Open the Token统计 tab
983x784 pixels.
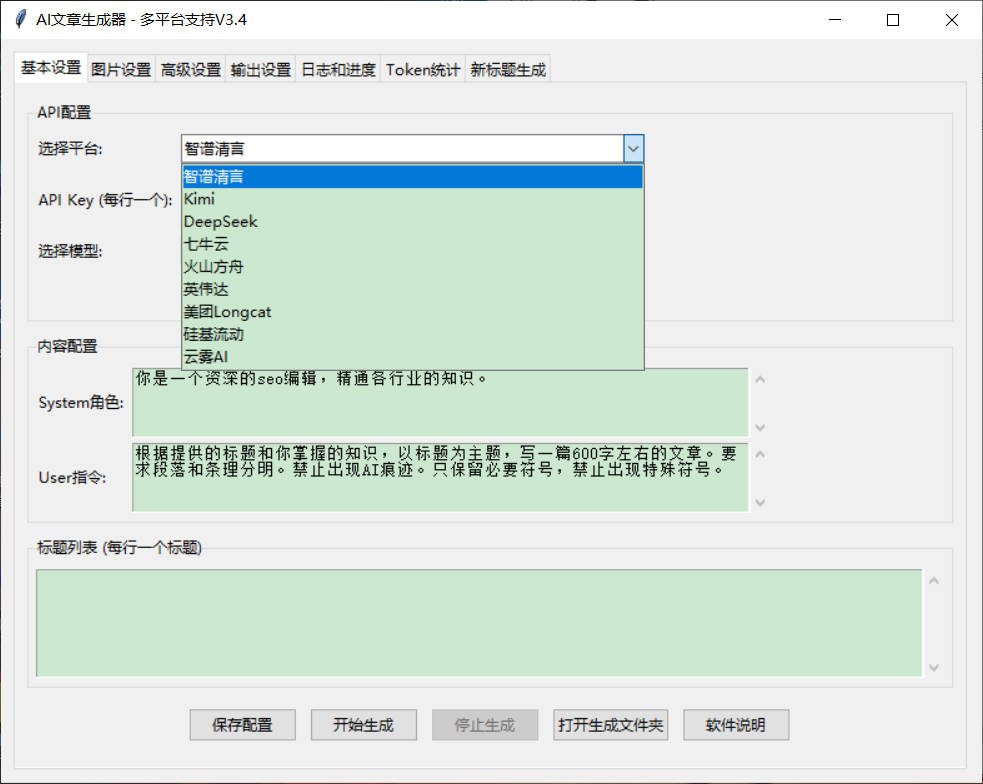tap(423, 70)
